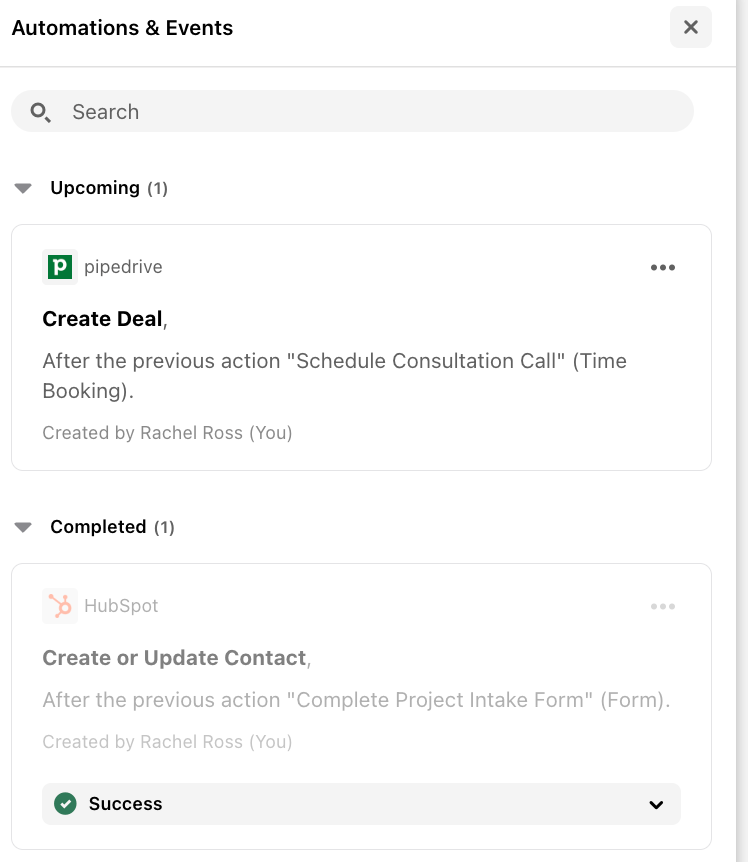This screenshot has width=748, height=862.
Task: Click the search magnifier icon
Action: 40,112
